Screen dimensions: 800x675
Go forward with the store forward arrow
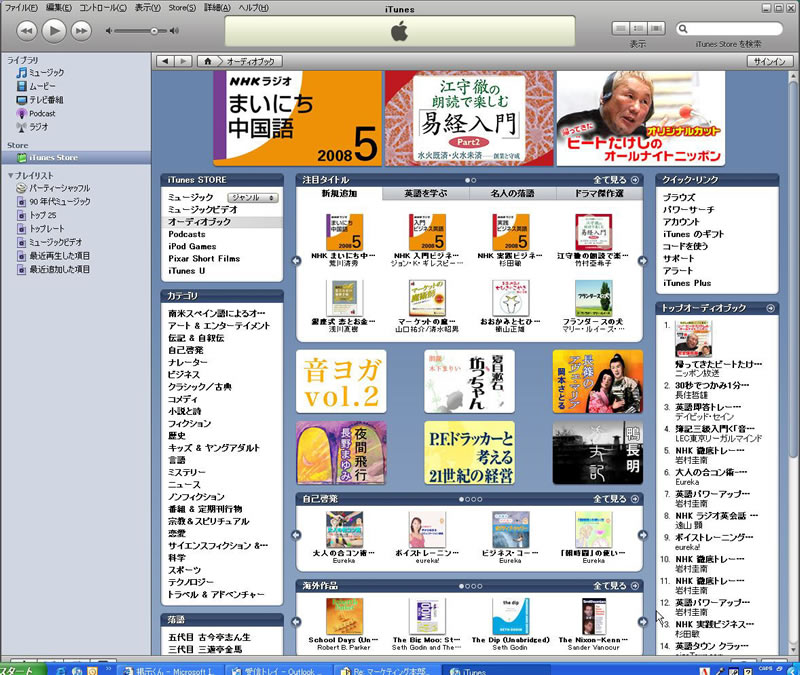183,61
